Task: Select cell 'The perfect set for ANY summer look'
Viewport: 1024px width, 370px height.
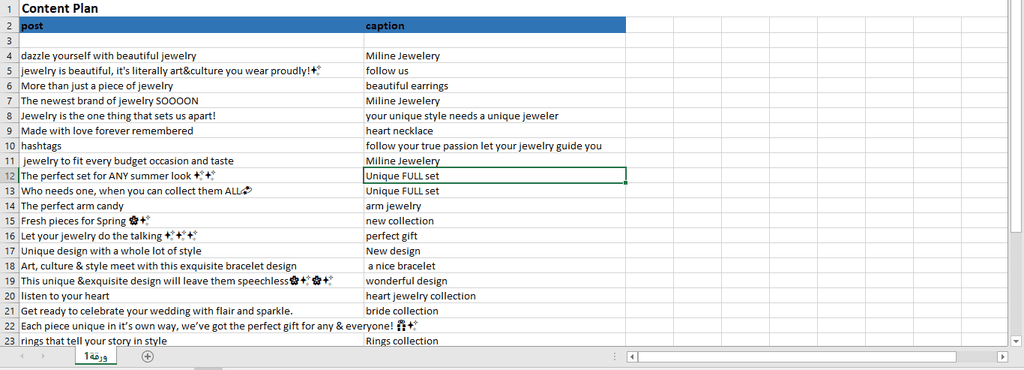Action: 191,176
